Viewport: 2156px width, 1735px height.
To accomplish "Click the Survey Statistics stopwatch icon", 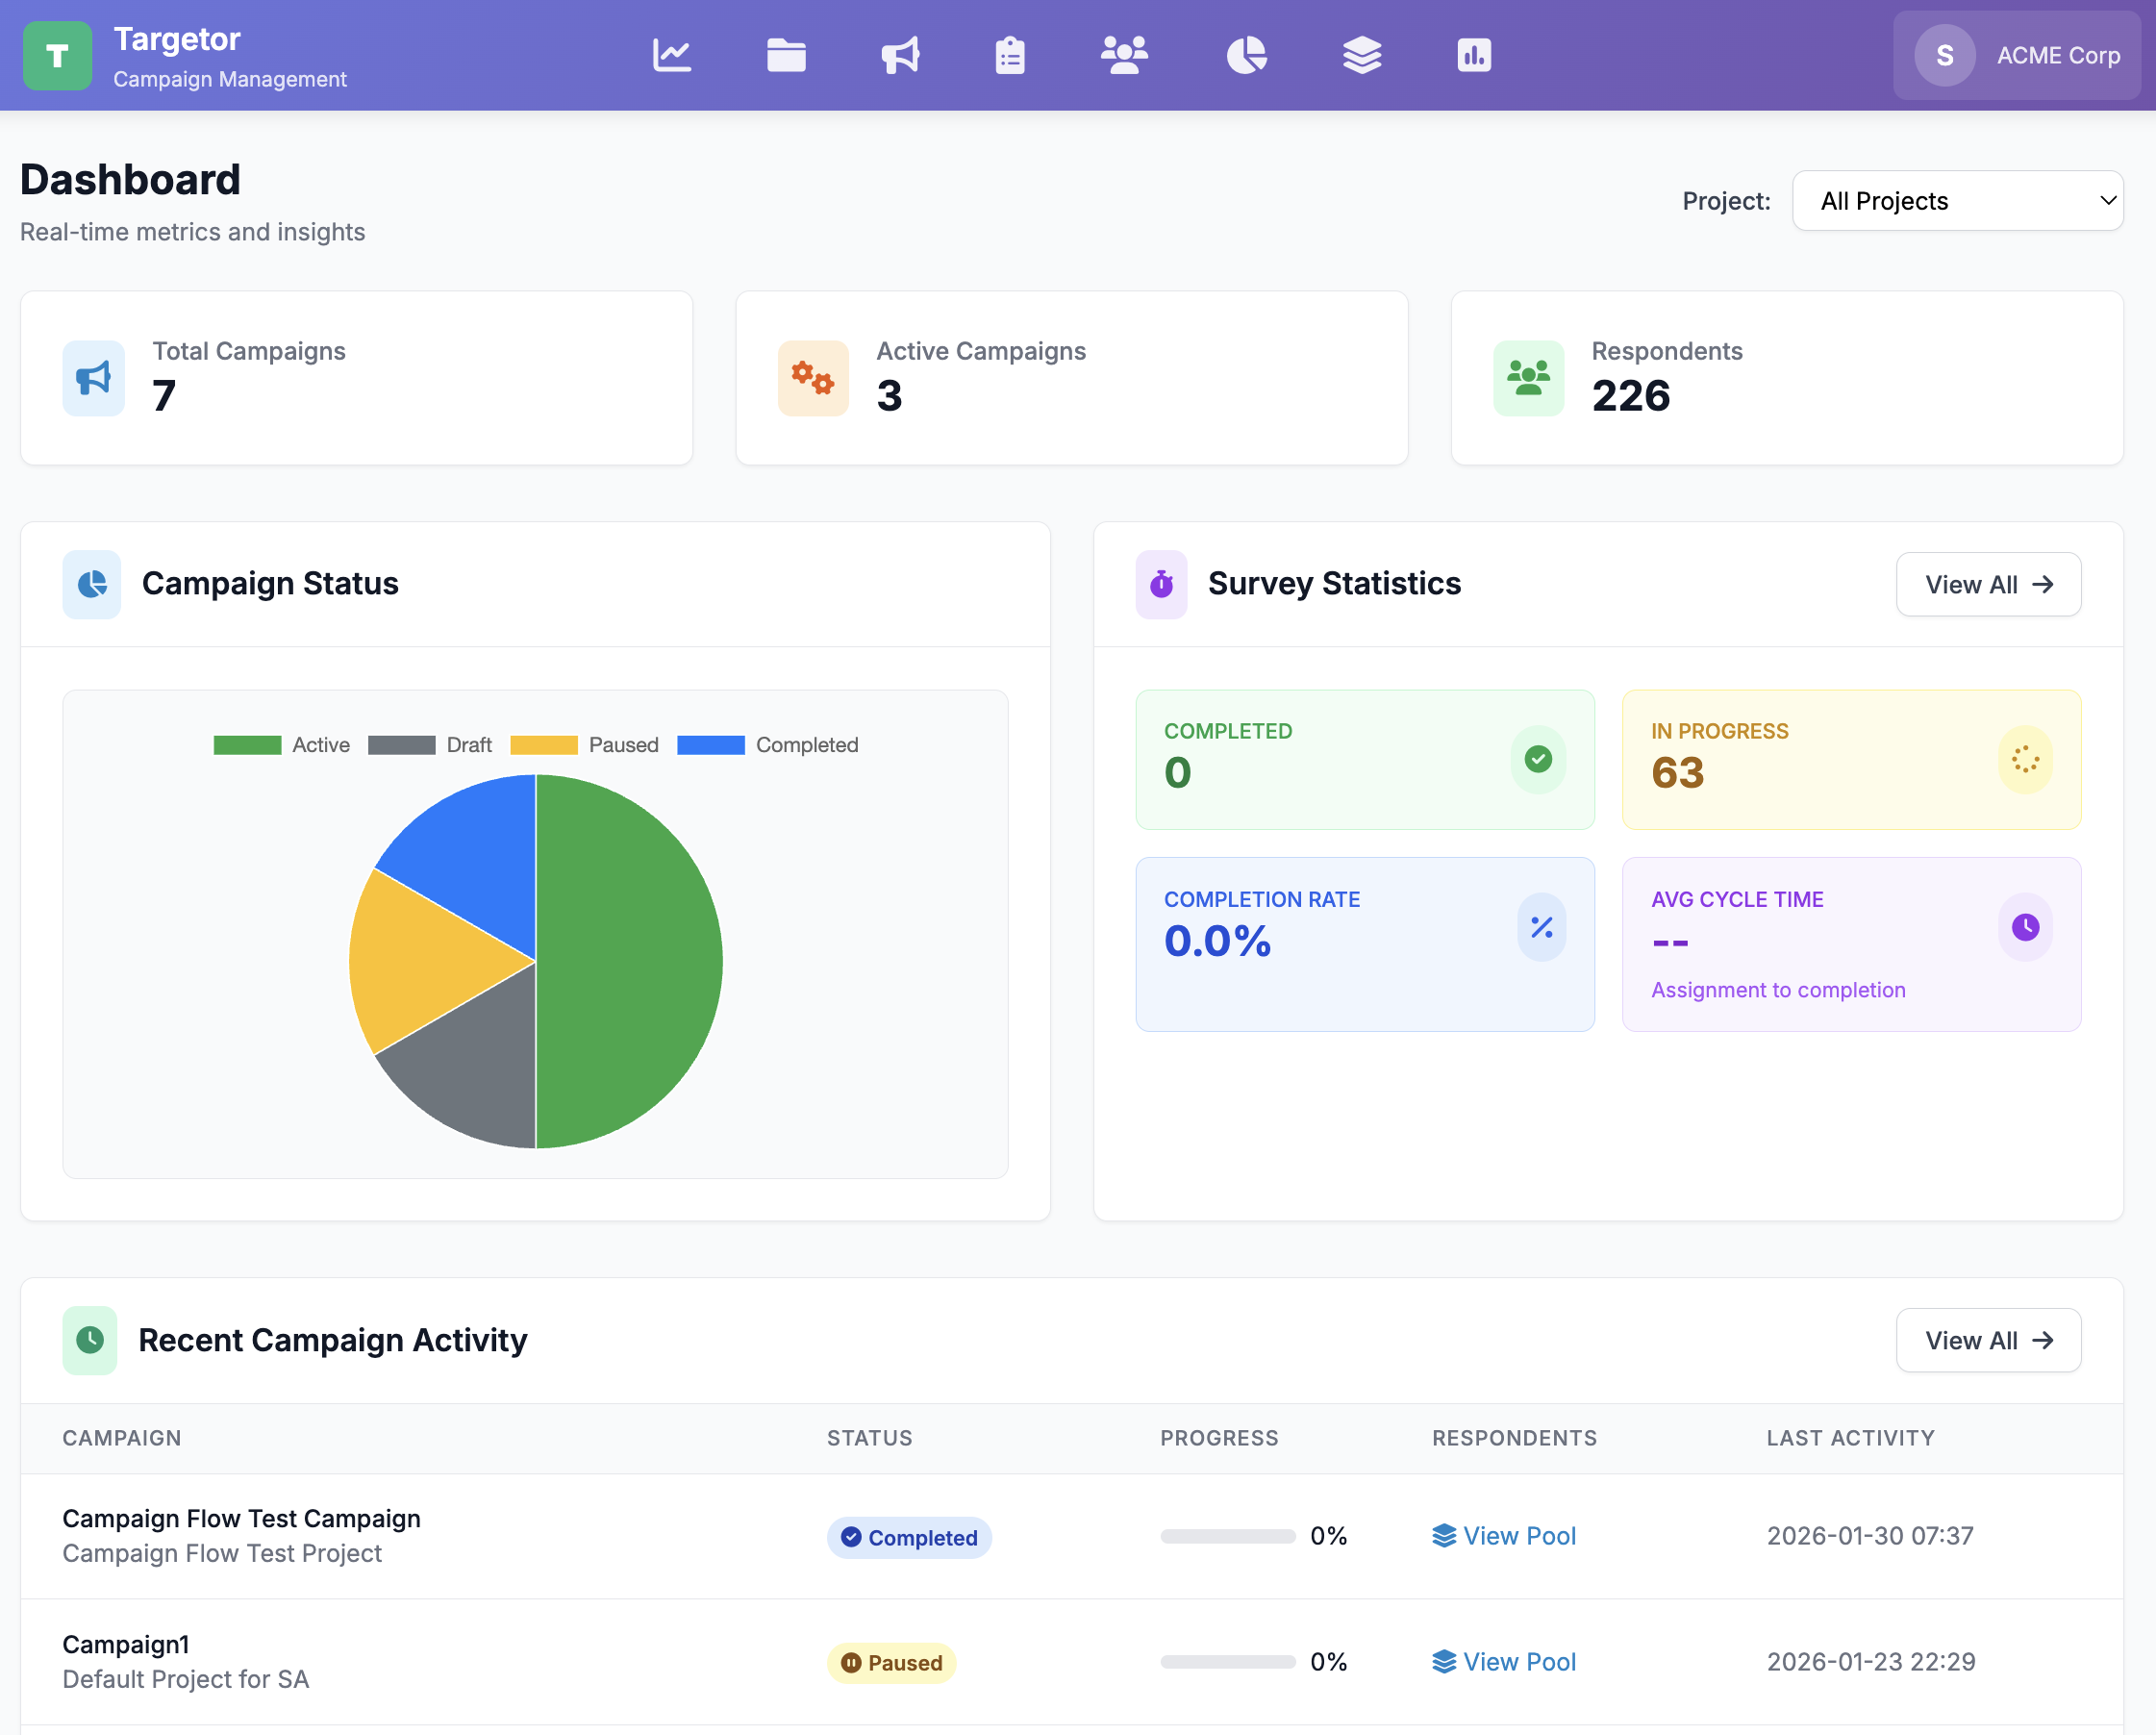I will [x=1160, y=584].
